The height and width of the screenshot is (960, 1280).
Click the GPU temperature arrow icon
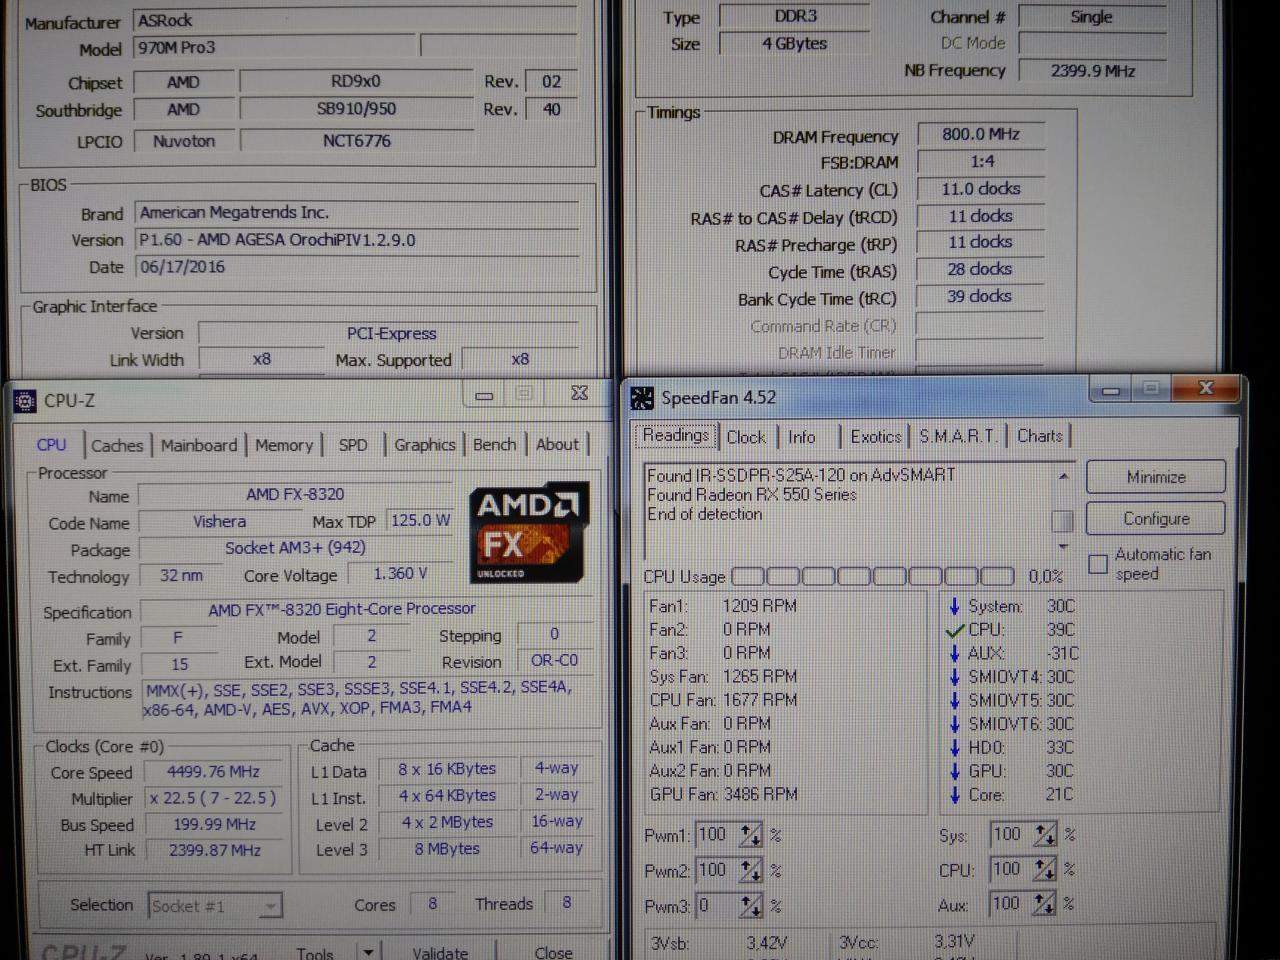[x=955, y=771]
